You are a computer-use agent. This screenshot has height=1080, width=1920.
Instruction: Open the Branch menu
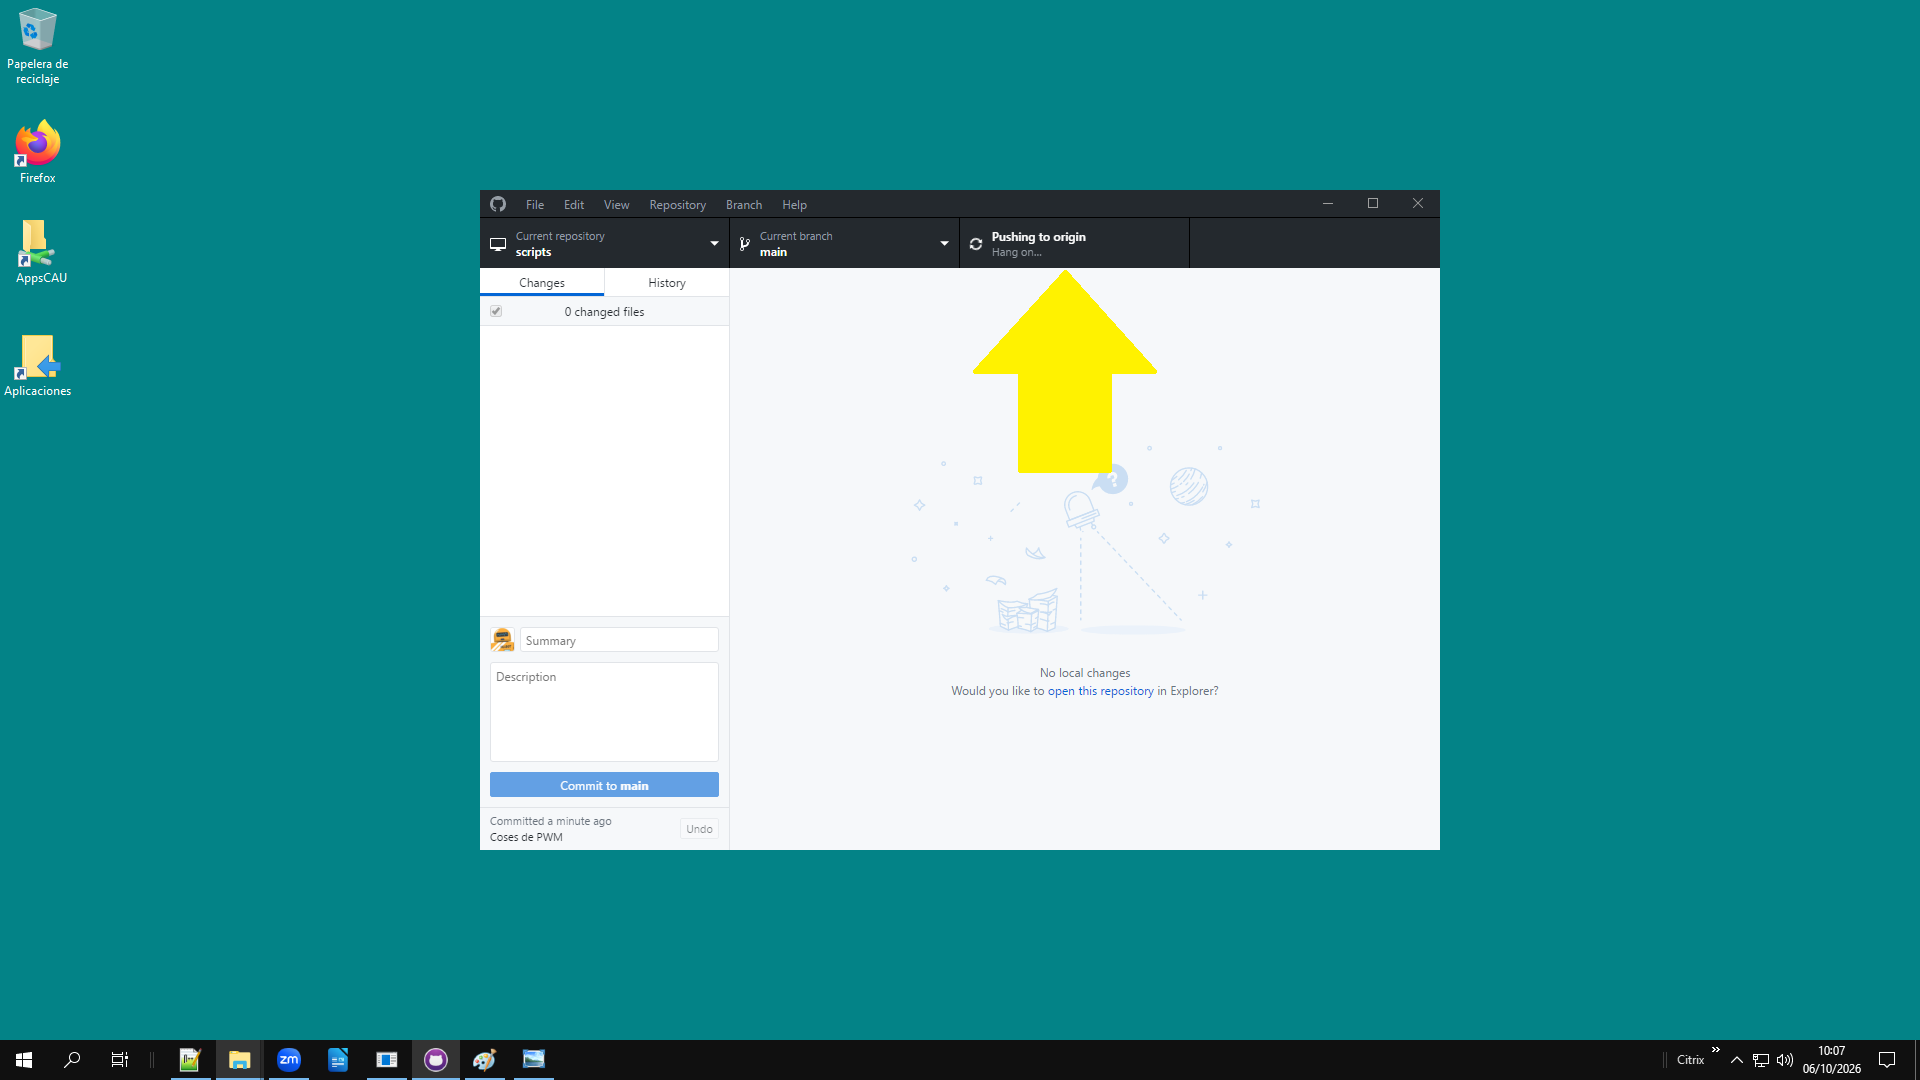click(744, 204)
